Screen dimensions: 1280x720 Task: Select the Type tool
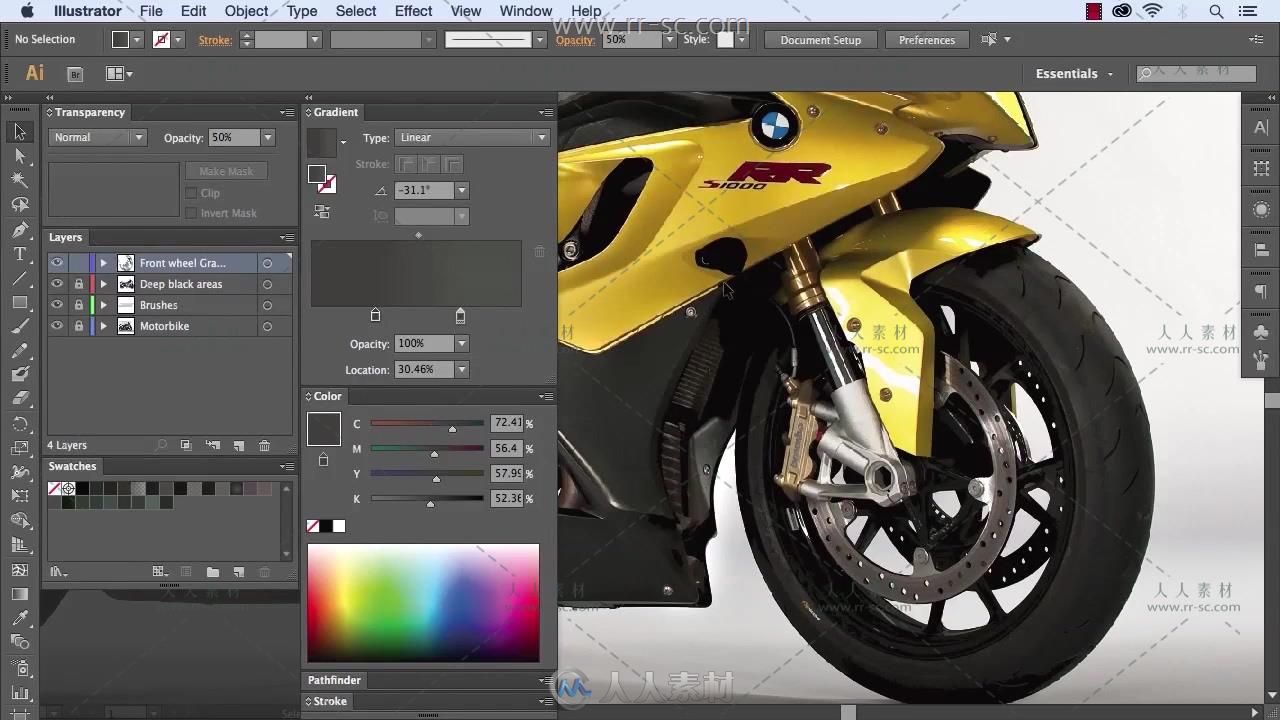pos(19,254)
